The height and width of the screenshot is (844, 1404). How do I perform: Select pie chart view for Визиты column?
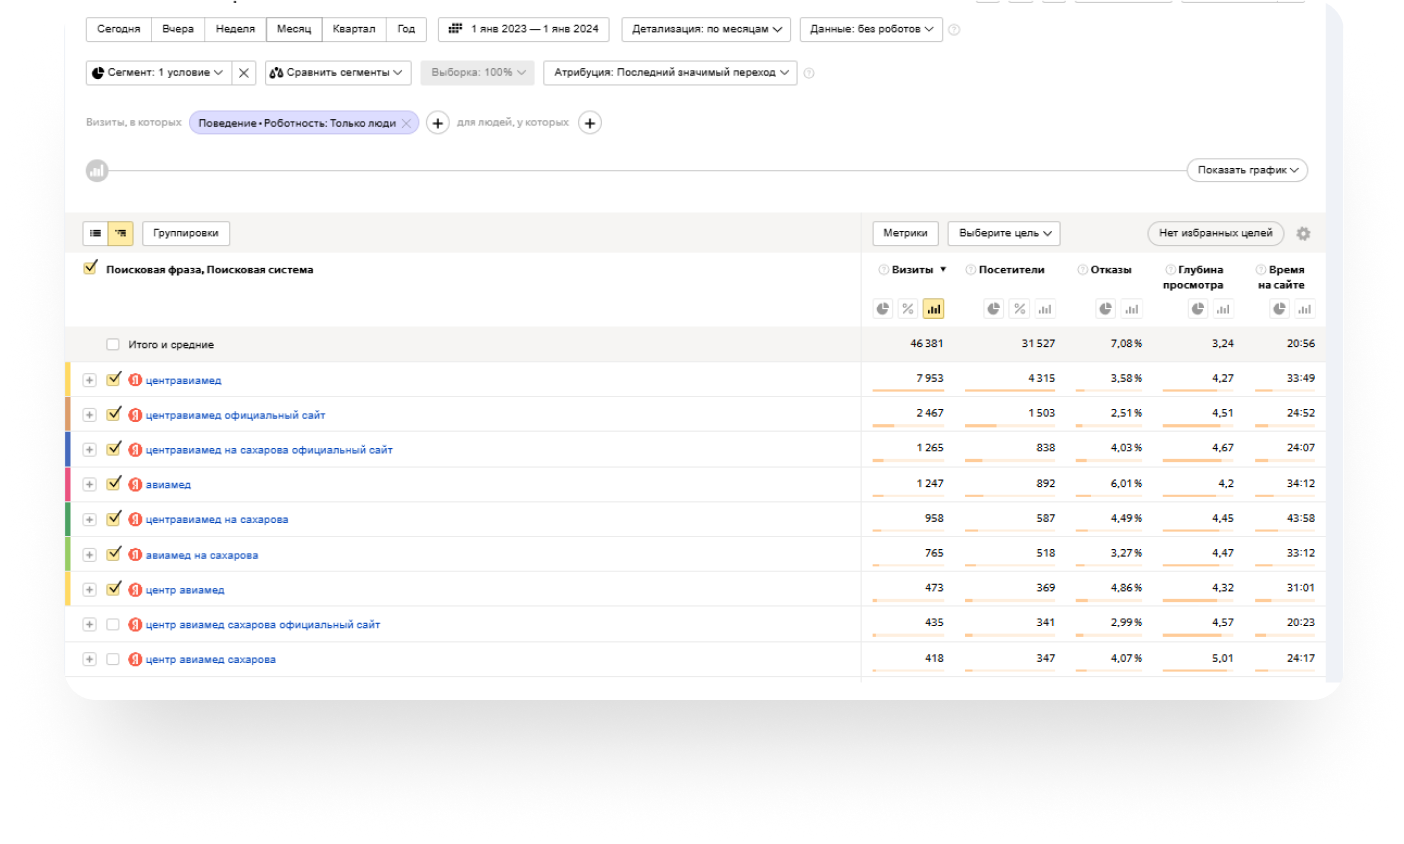(x=882, y=309)
